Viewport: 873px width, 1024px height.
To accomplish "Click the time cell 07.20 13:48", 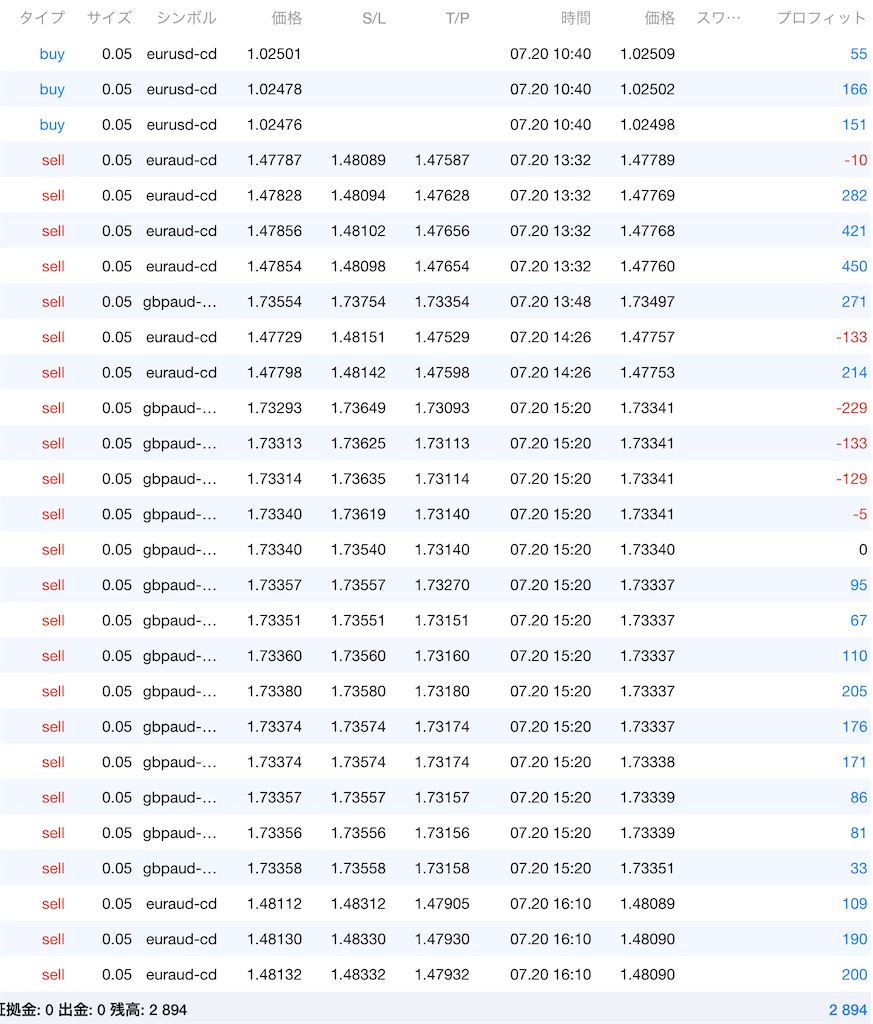I will click(550, 302).
